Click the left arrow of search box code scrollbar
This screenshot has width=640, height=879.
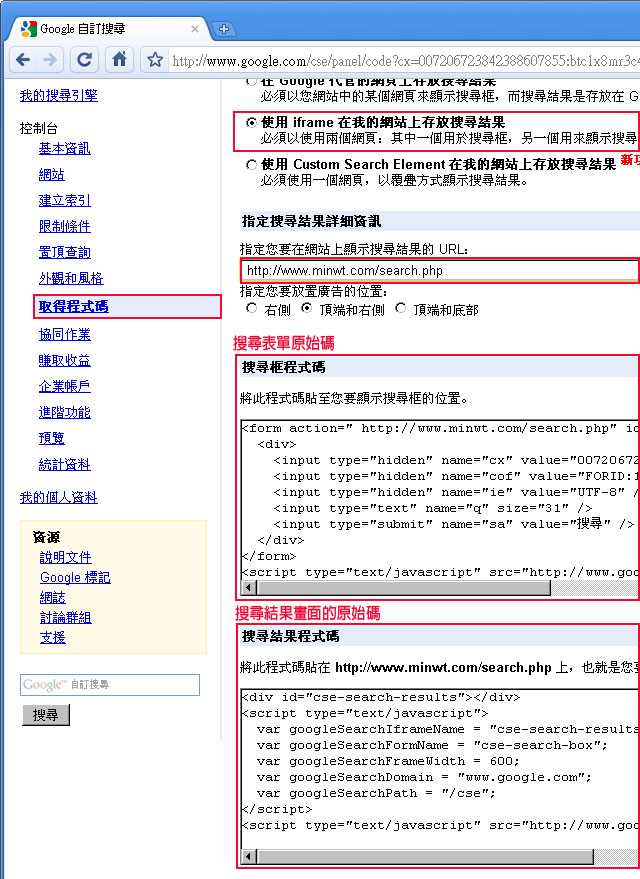[249, 588]
